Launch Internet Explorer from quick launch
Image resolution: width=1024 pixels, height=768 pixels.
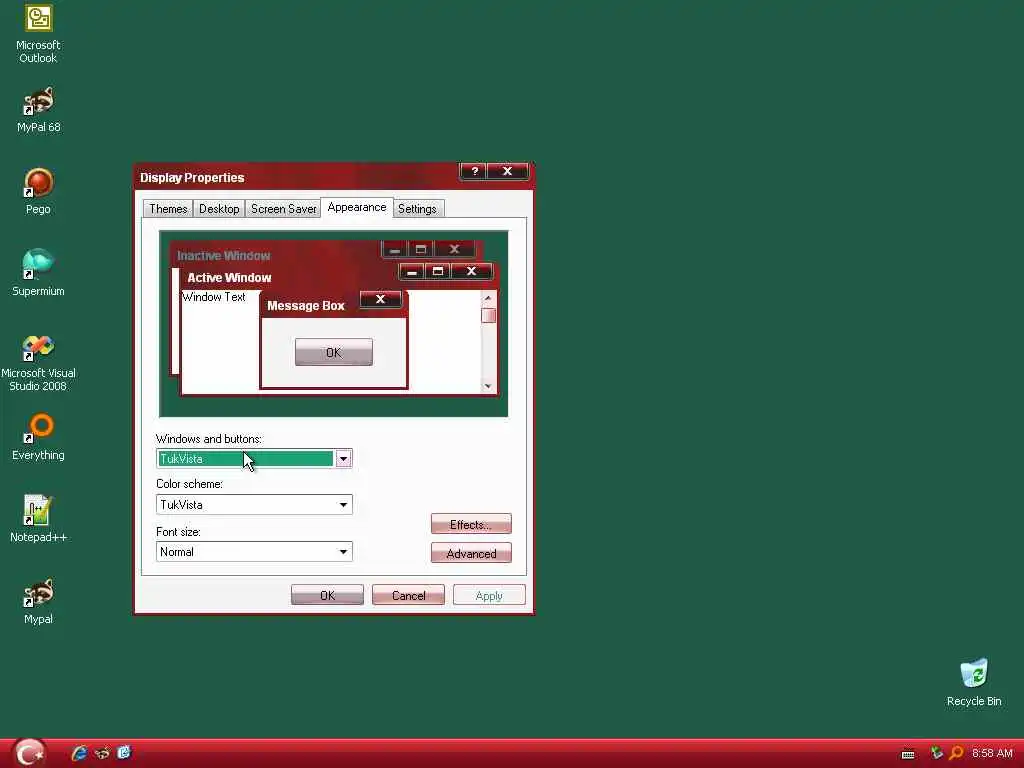coord(80,753)
